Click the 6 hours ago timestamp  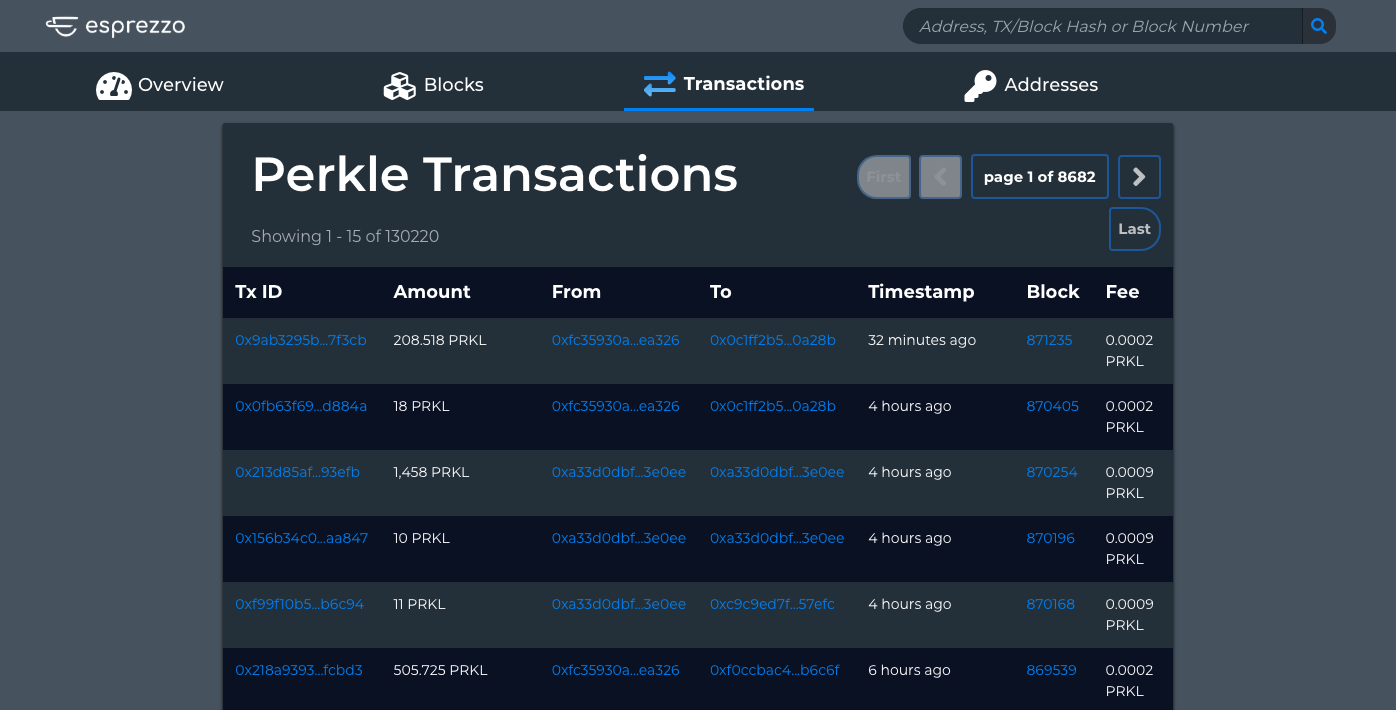tap(909, 670)
